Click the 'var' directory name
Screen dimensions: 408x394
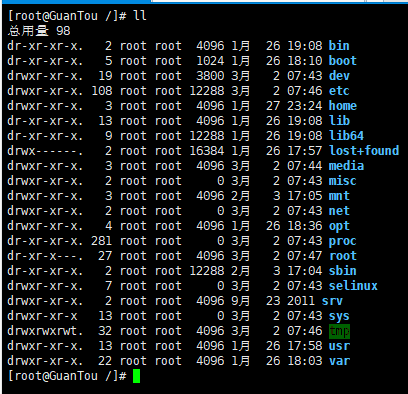(x=339, y=361)
